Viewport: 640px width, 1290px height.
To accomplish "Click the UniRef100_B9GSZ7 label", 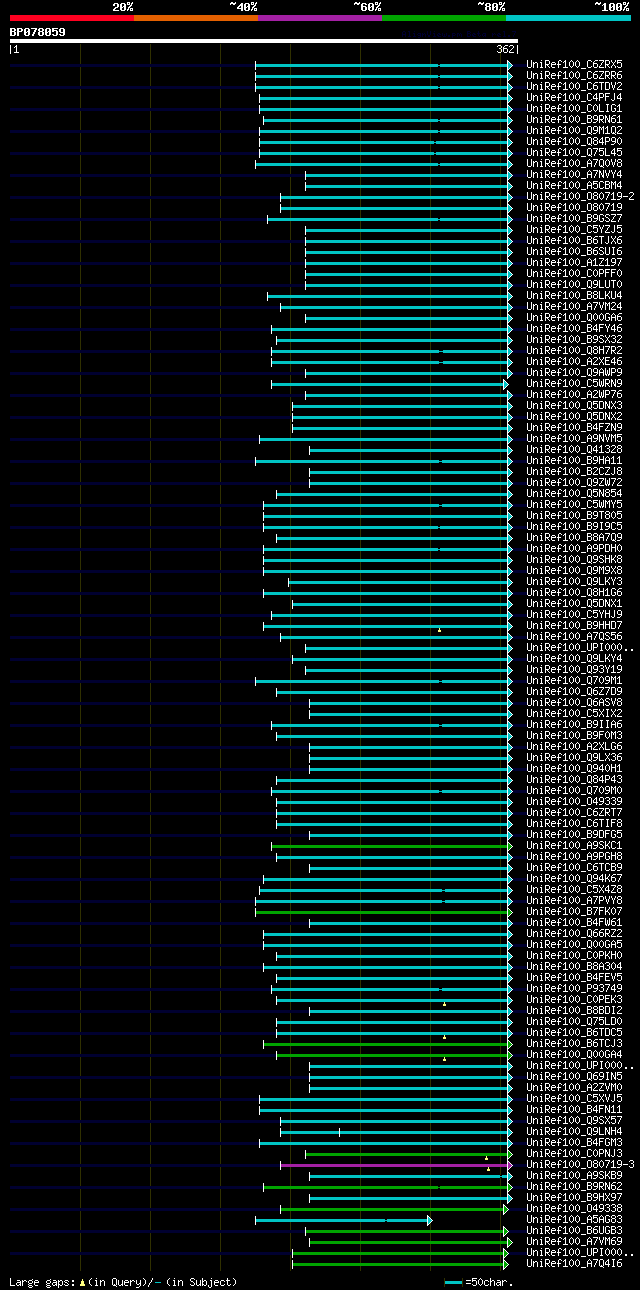I will (x=574, y=218).
